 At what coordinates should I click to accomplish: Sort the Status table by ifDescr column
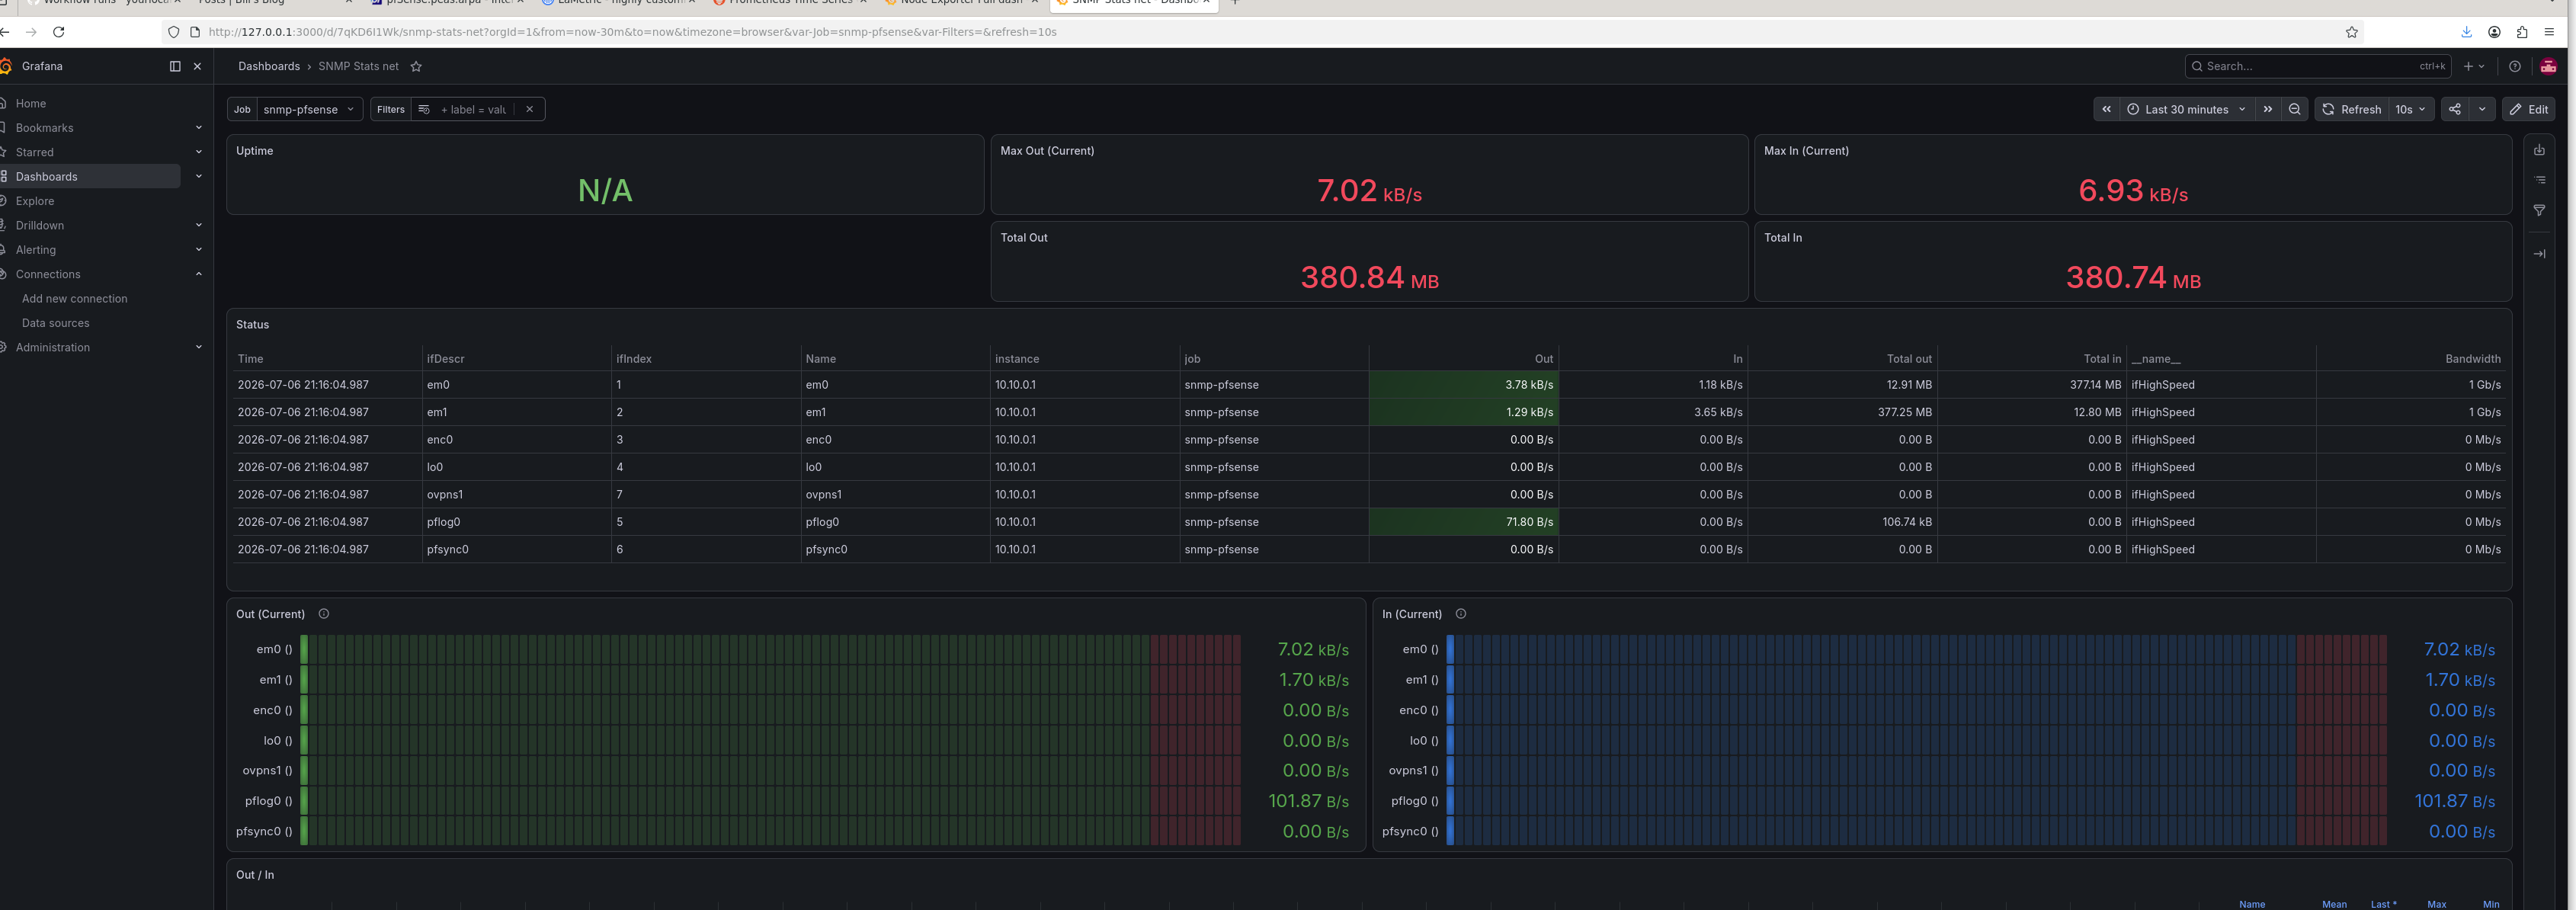445,359
